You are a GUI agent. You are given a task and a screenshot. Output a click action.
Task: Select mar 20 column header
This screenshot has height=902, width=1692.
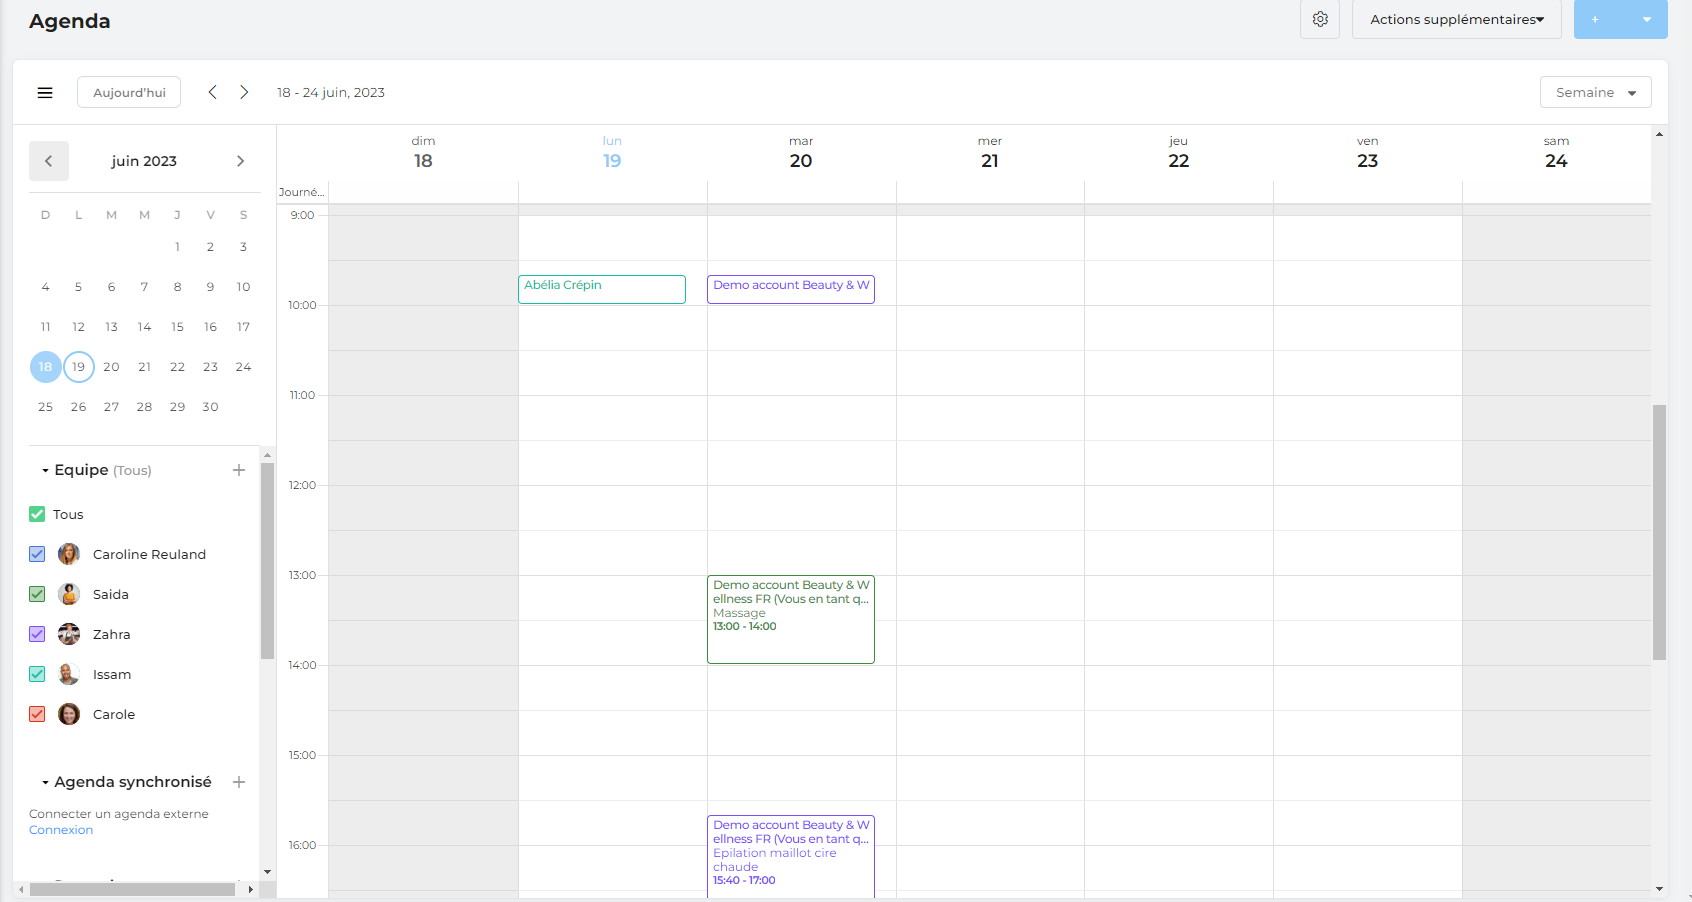(x=801, y=153)
